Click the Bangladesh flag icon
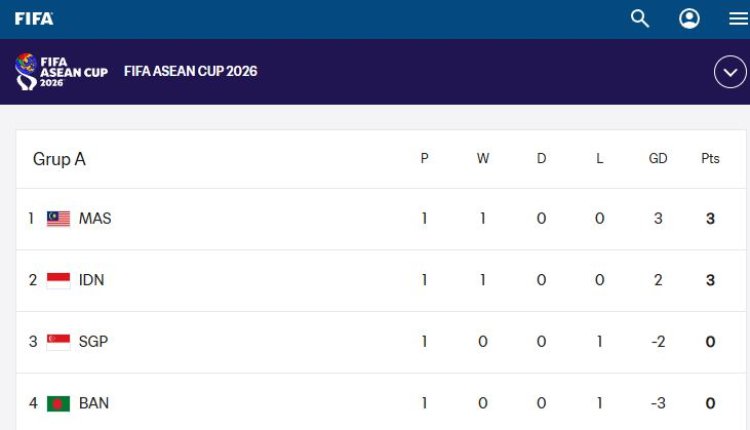 (x=58, y=404)
